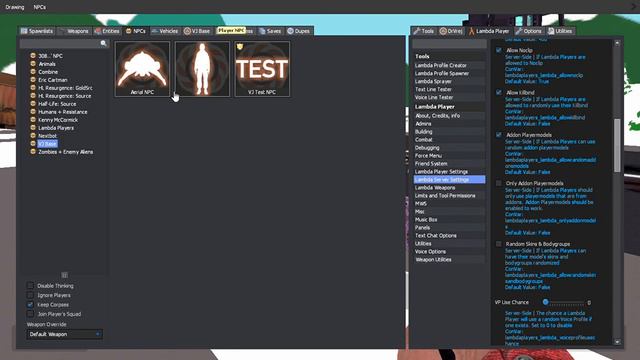Open the NPCs menu in top bar
The width and height of the screenshot is (640, 360).
coord(40,7)
